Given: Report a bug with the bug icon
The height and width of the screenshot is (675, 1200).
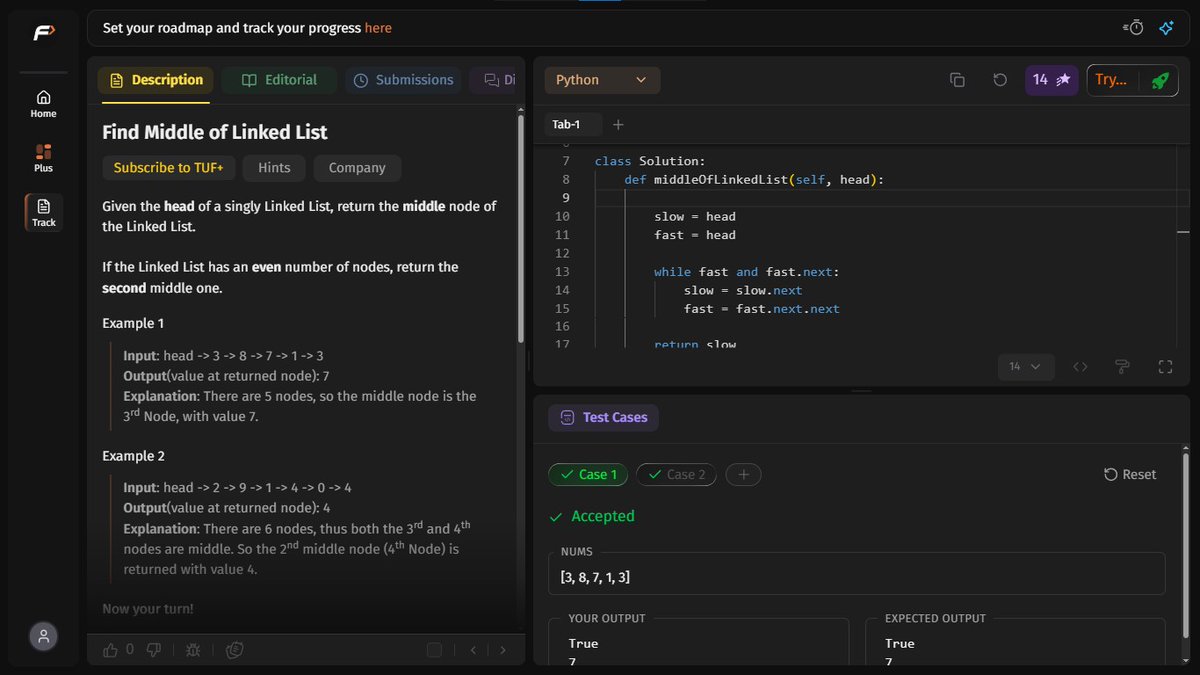Looking at the screenshot, I should click(193, 650).
